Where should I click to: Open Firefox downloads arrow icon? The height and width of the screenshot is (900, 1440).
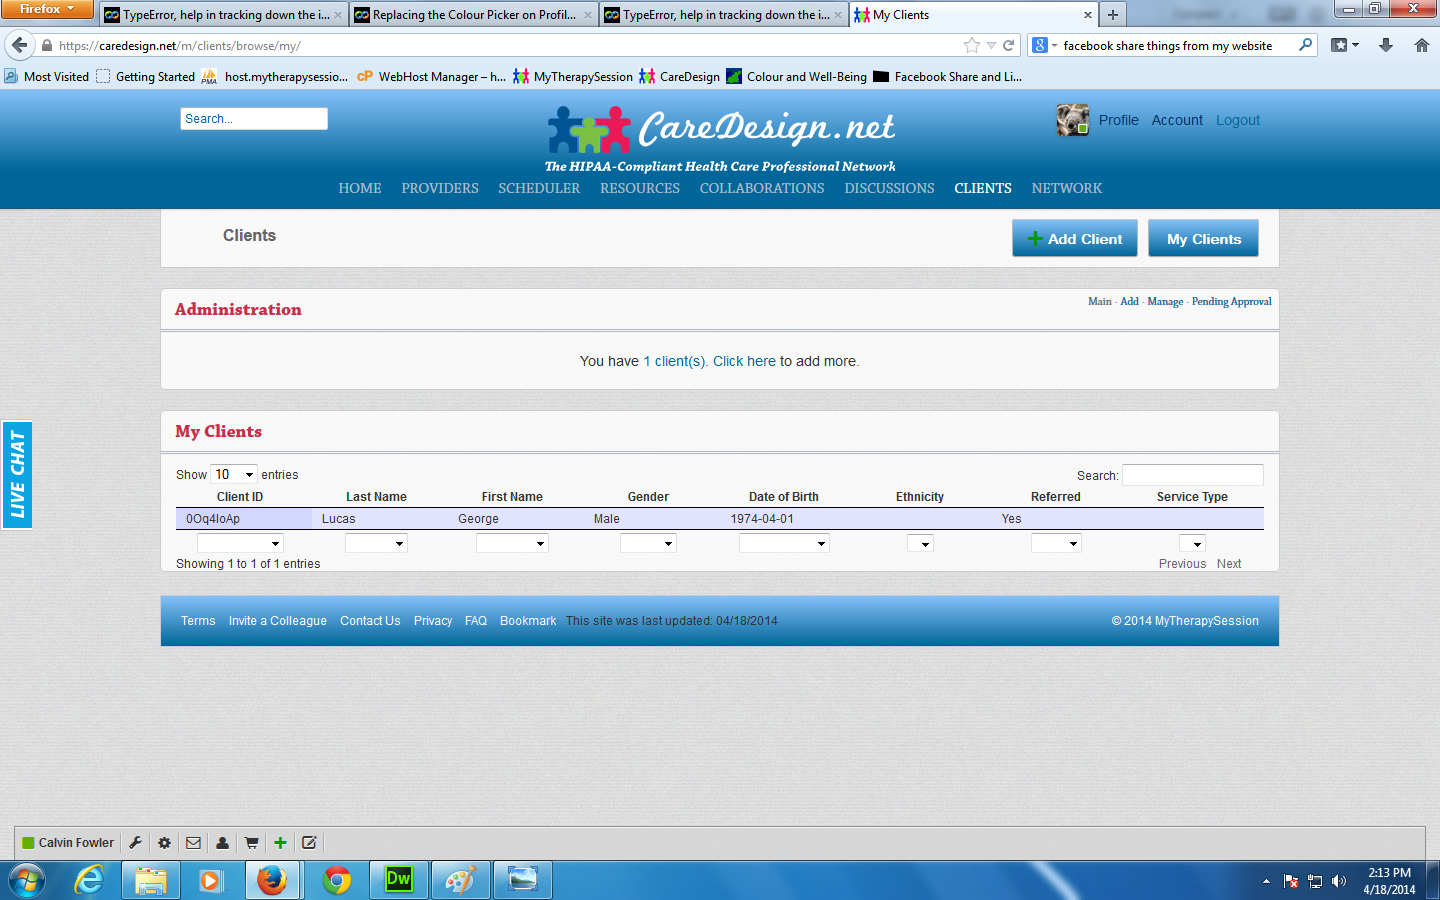point(1385,45)
